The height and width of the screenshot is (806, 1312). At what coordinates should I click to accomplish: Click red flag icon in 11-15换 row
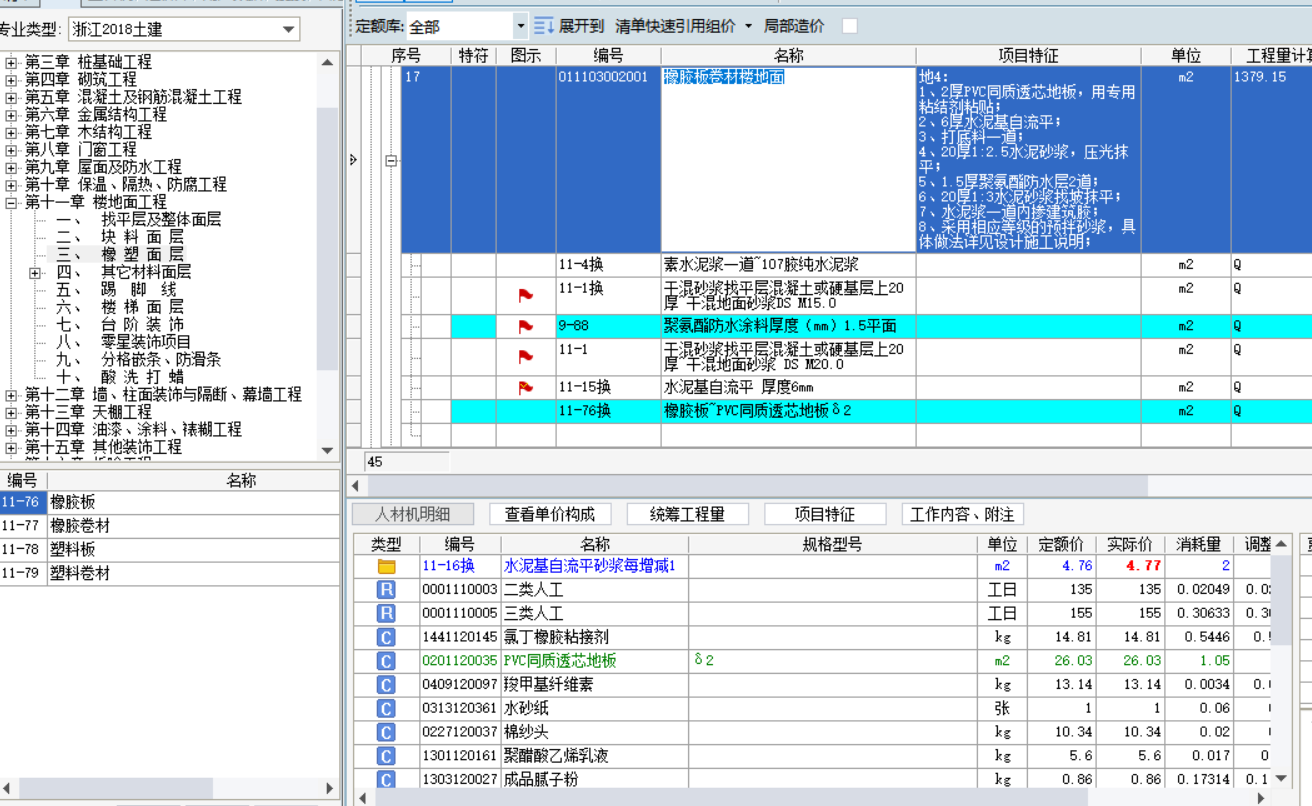[x=526, y=388]
